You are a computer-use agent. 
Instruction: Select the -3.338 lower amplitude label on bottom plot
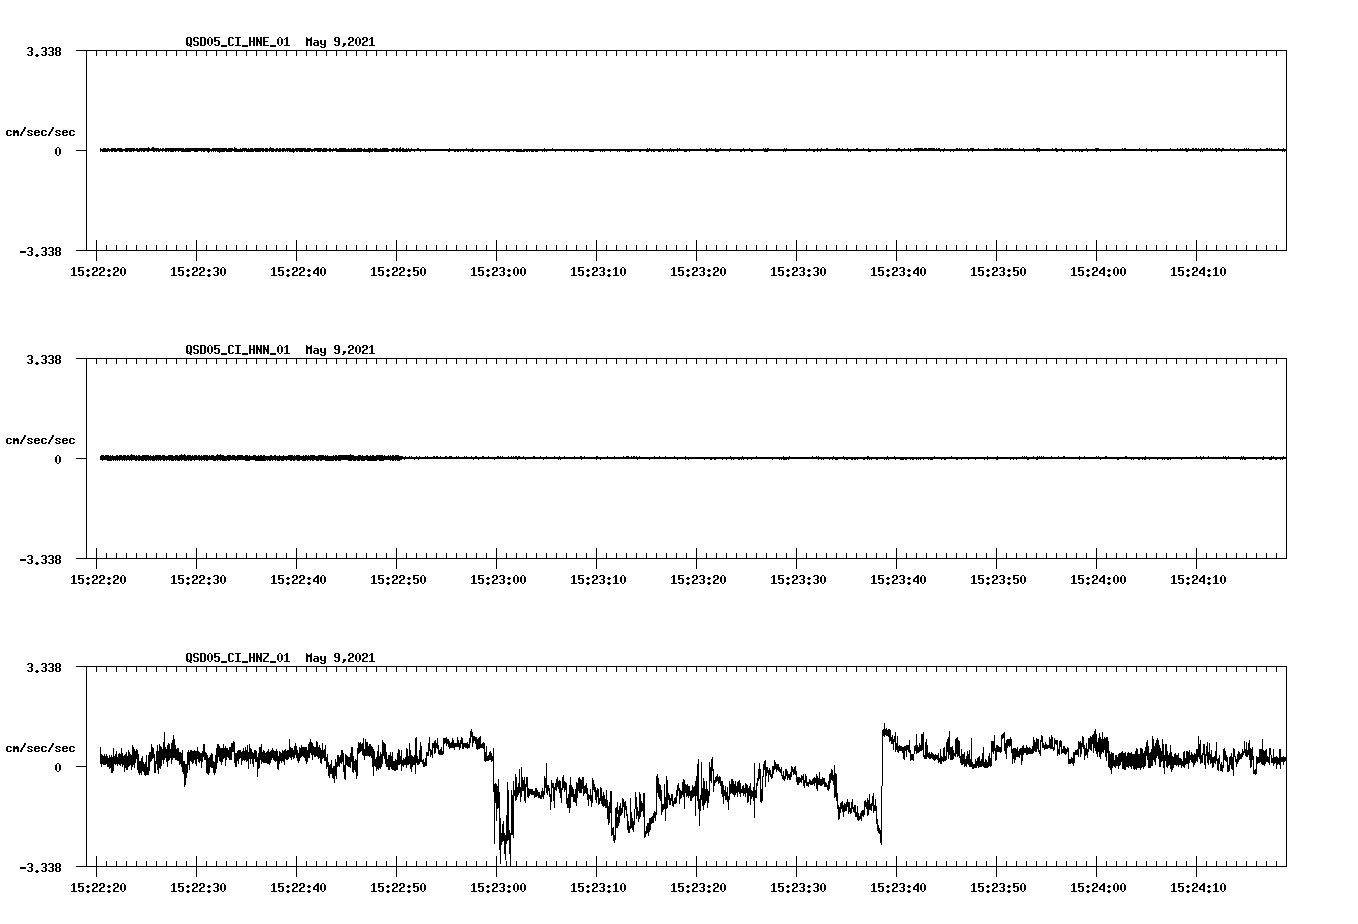[x=41, y=866]
